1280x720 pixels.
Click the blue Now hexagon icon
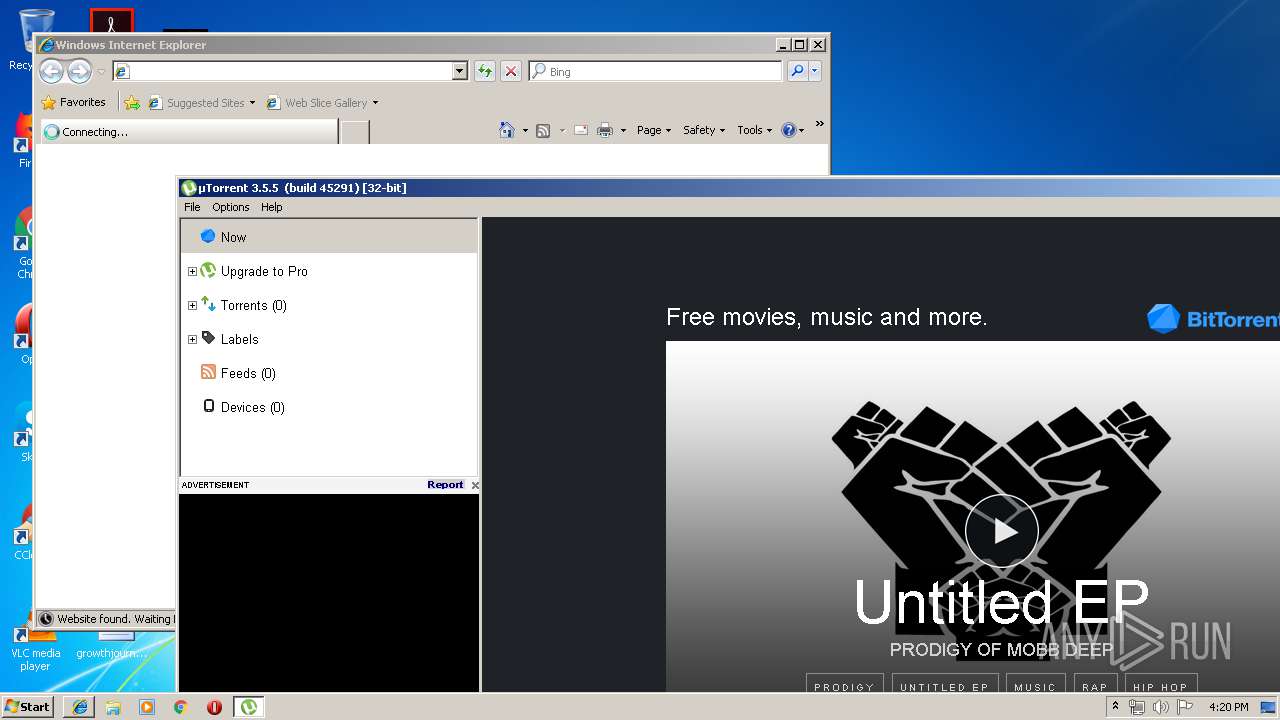pyautogui.click(x=208, y=237)
